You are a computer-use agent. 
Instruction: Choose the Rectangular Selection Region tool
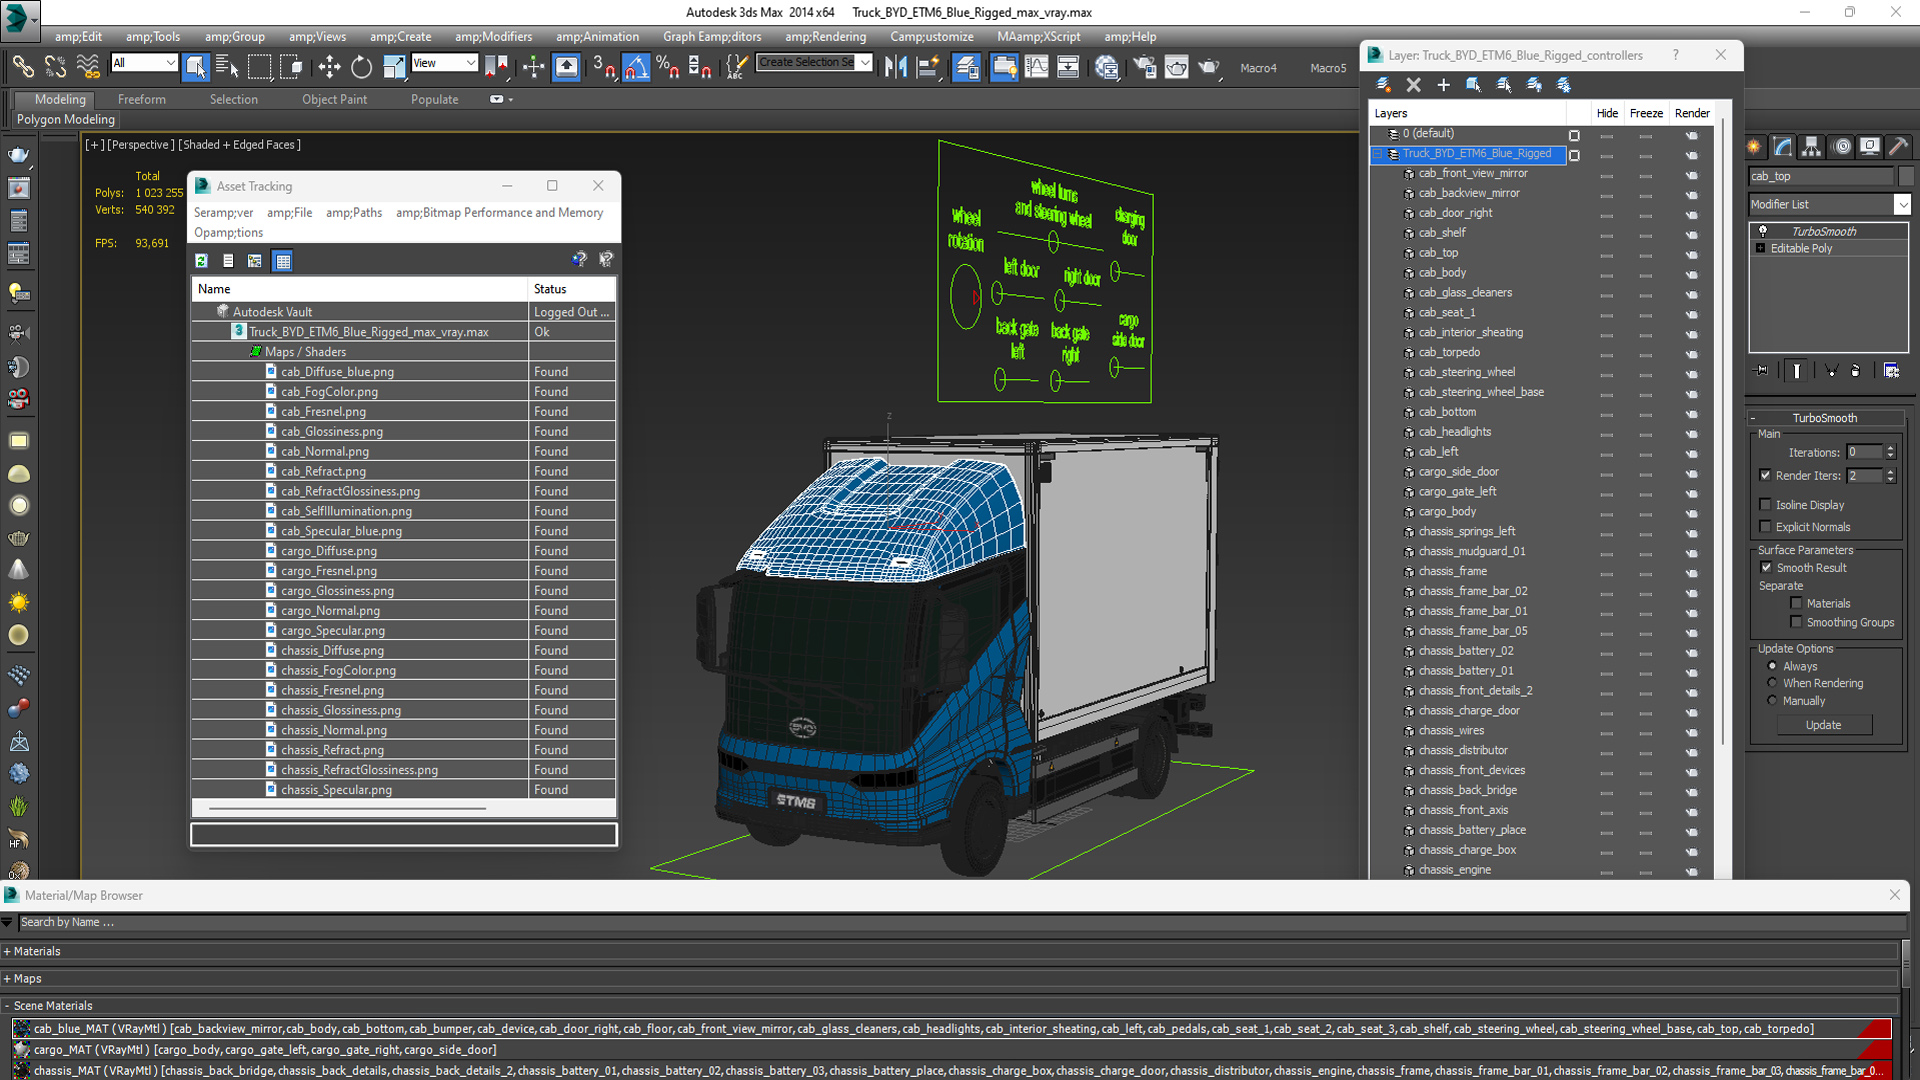259,66
